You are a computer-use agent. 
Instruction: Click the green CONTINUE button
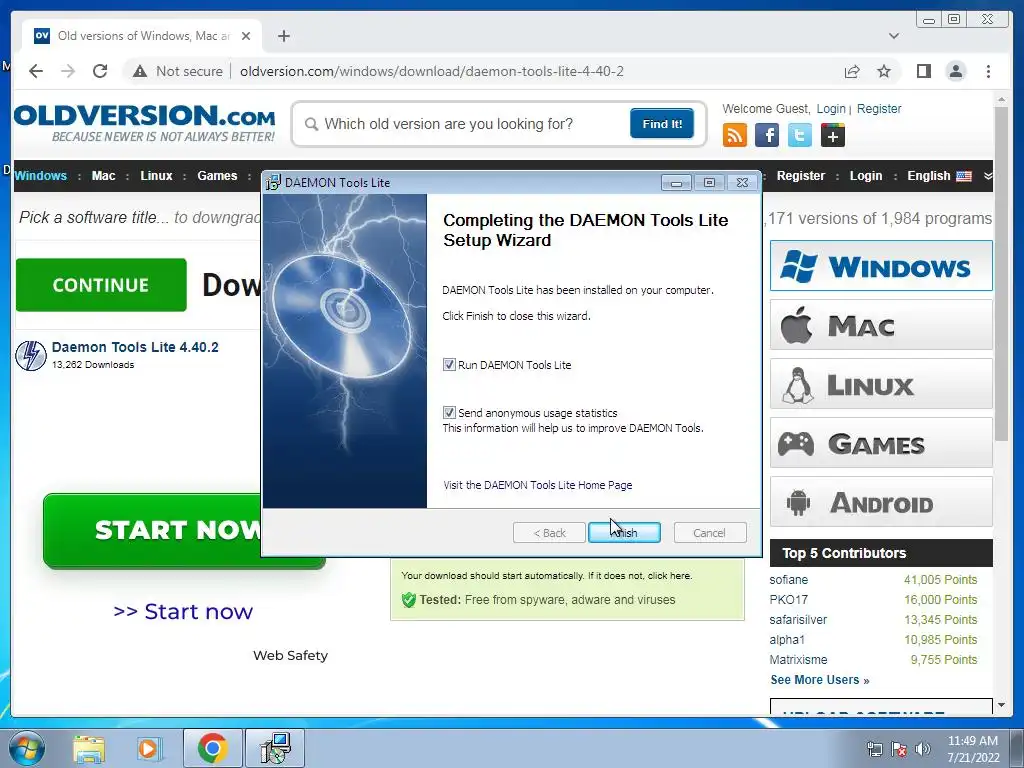pos(101,285)
